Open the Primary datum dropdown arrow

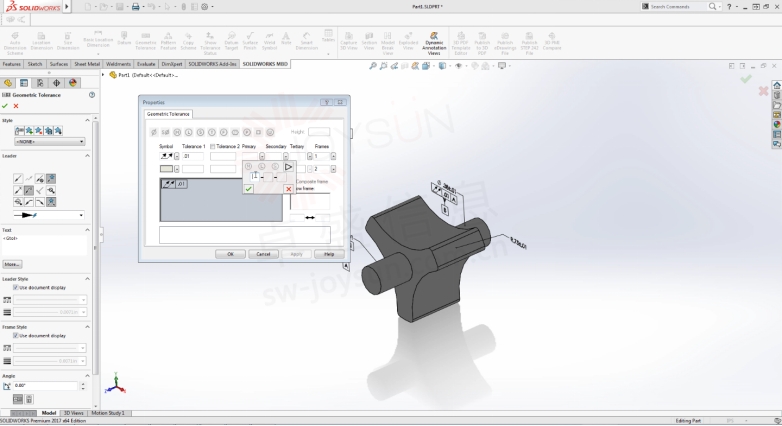262,156
